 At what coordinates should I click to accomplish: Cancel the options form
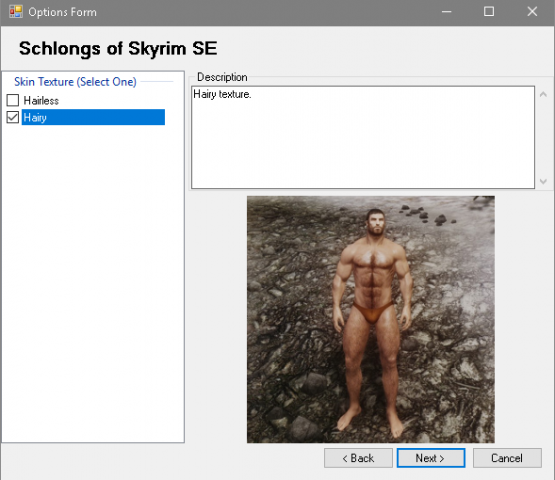tap(507, 458)
